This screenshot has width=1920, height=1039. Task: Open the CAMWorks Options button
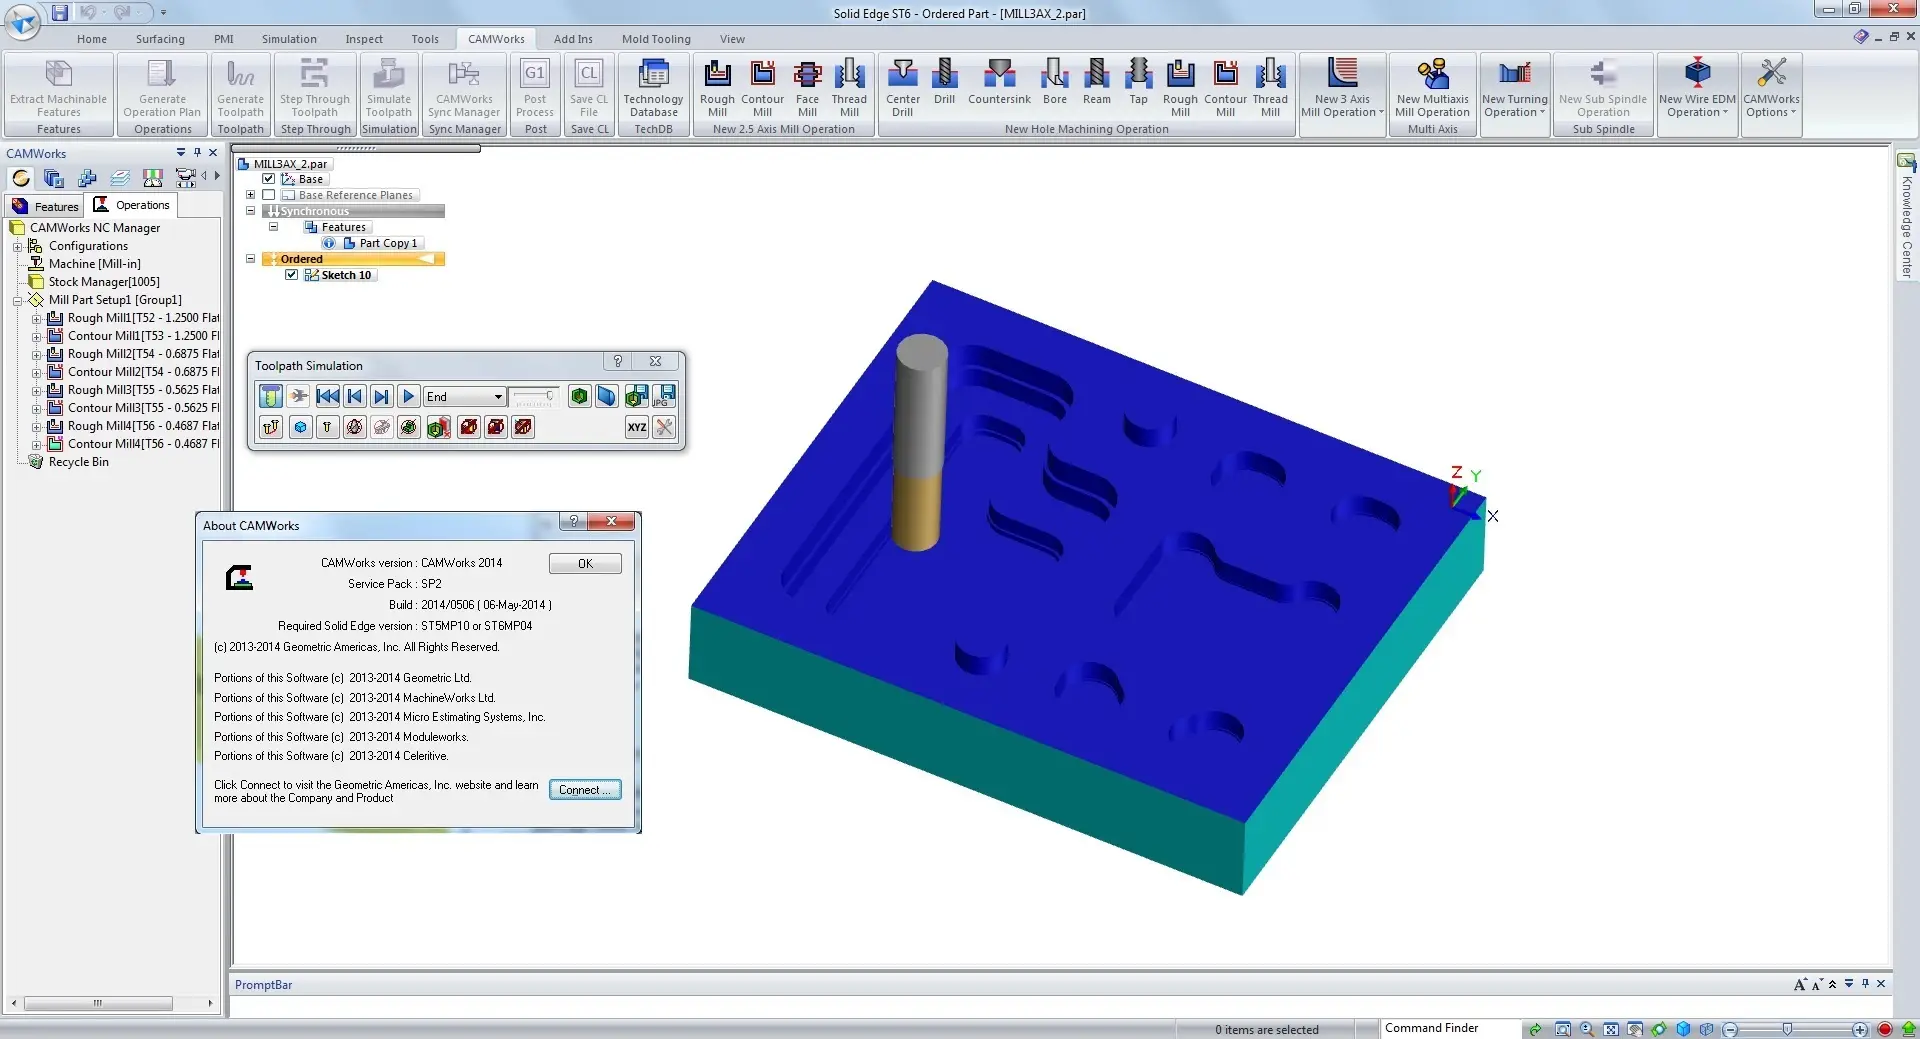[1771, 88]
